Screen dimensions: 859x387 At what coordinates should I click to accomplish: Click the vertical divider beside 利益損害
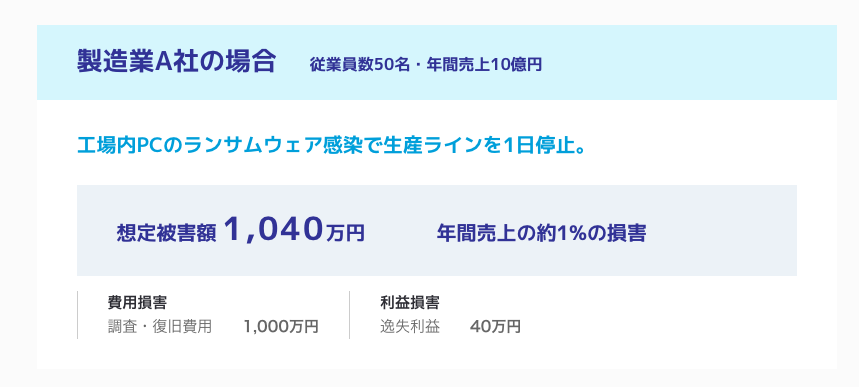click(350, 315)
